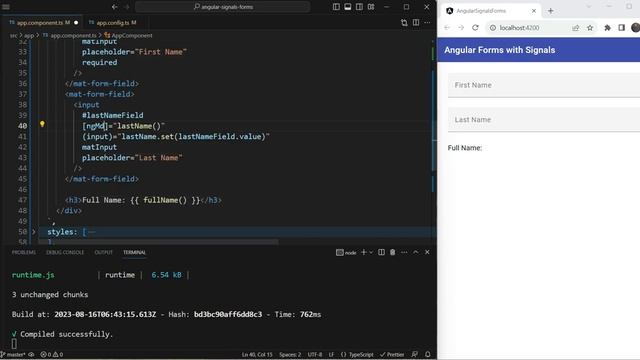Go back in VS Code navigation history
The width and height of the screenshot is (640, 360).
(x=115, y=7)
